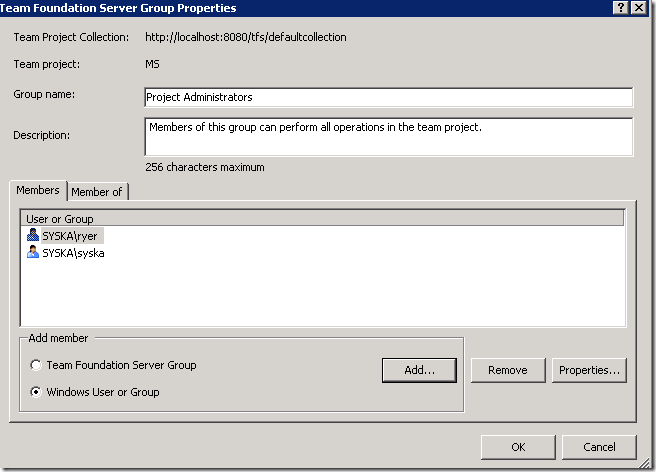Select the Team Foundation Server Group radio button
Image resolution: width=656 pixels, height=472 pixels.
coord(36,366)
